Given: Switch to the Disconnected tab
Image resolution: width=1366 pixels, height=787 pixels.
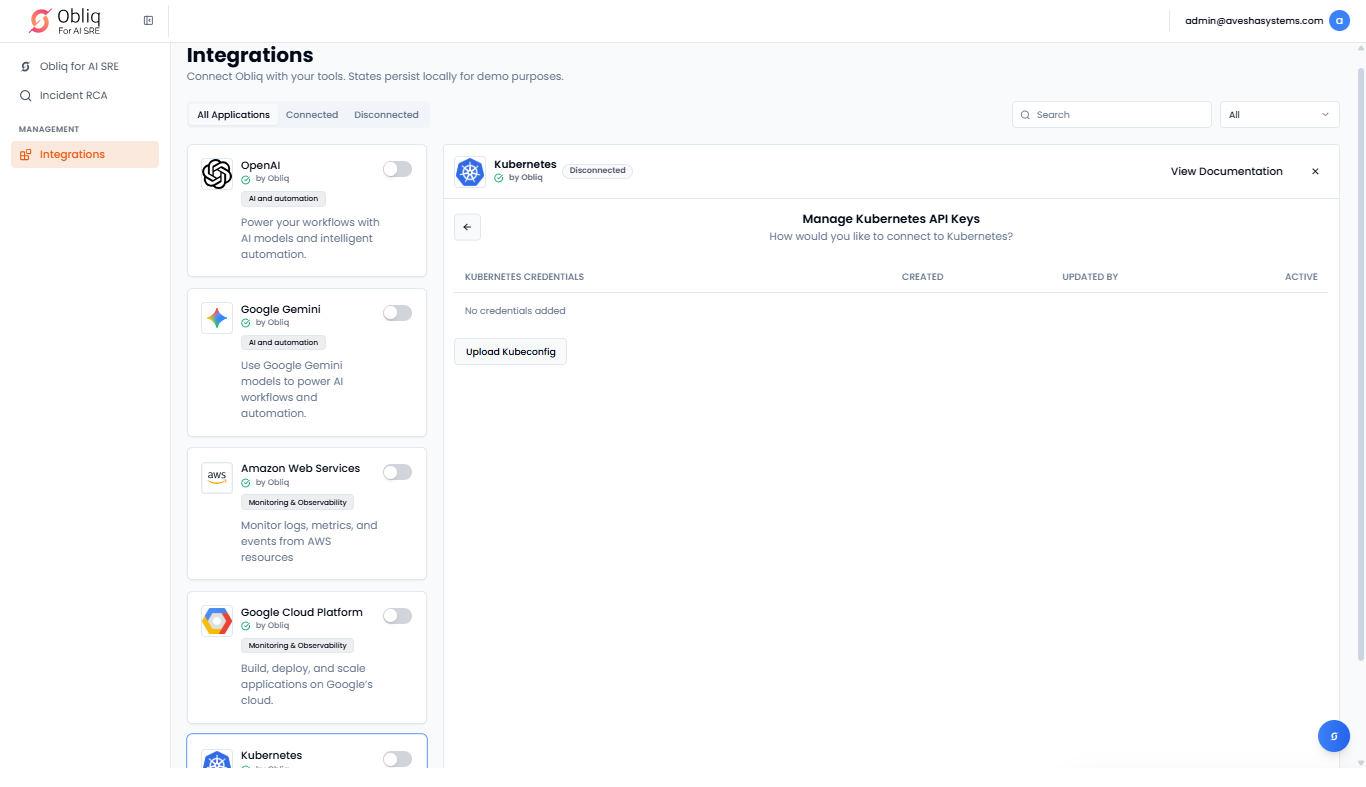Looking at the screenshot, I should tap(386, 115).
